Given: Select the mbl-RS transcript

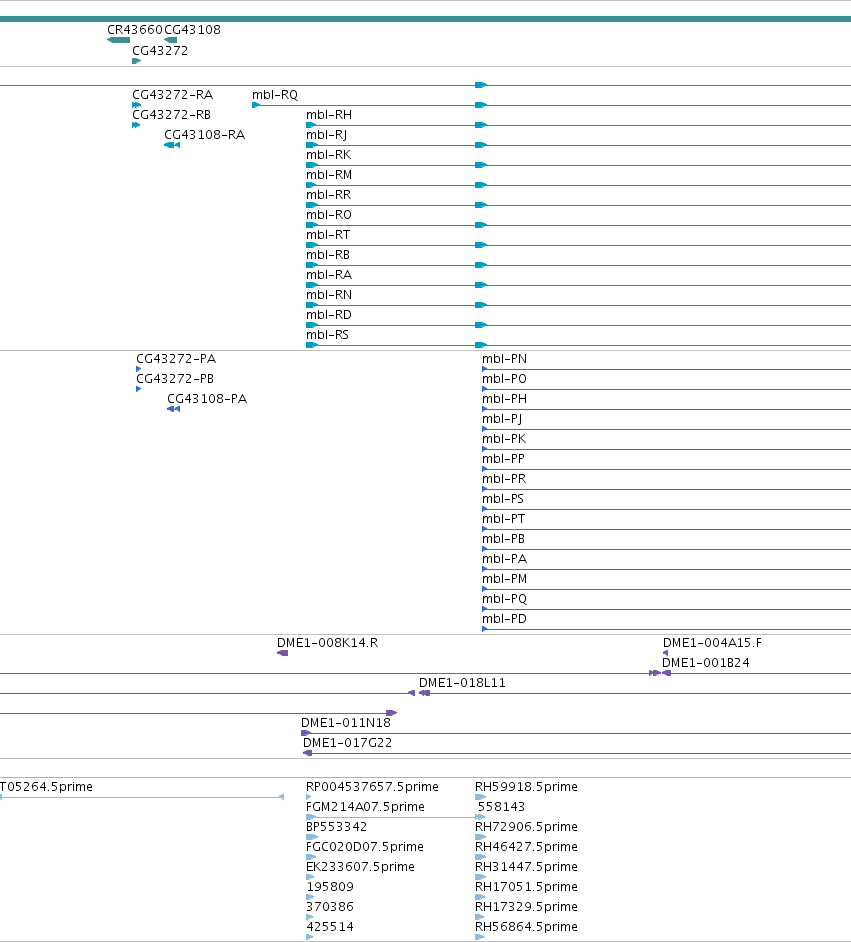Looking at the screenshot, I should coord(327,335).
